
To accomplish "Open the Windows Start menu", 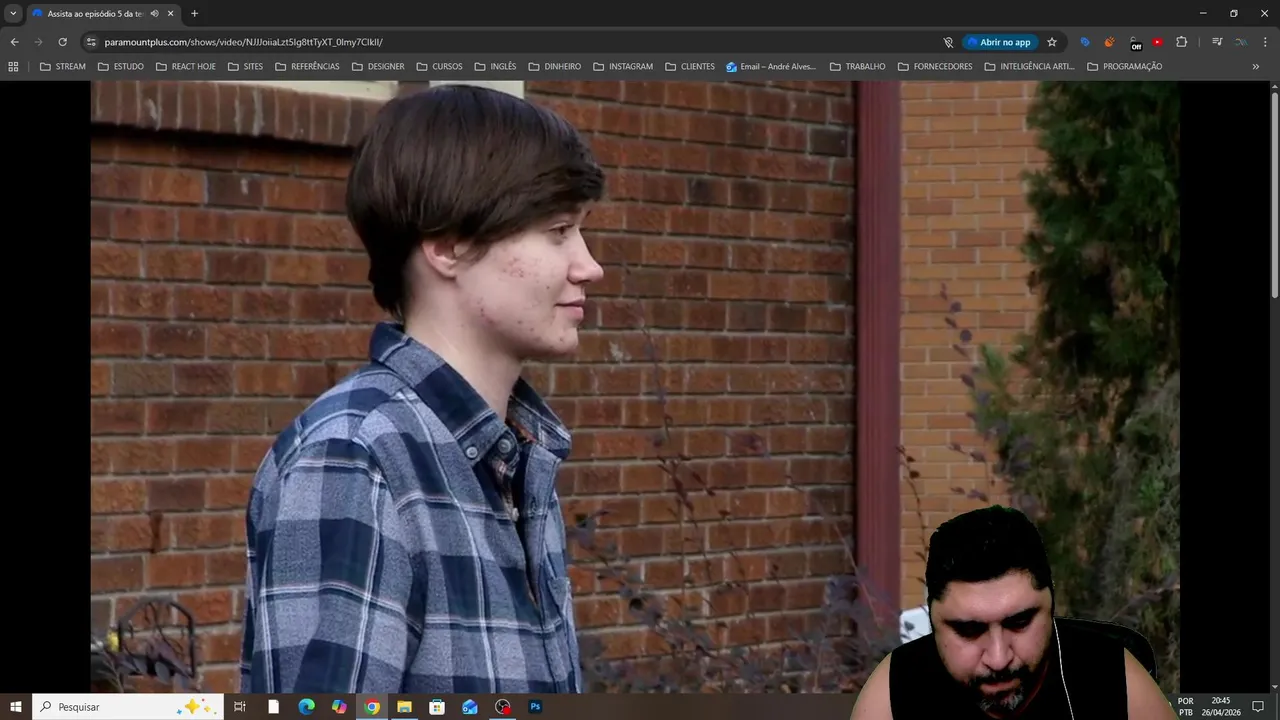I will pos(15,707).
